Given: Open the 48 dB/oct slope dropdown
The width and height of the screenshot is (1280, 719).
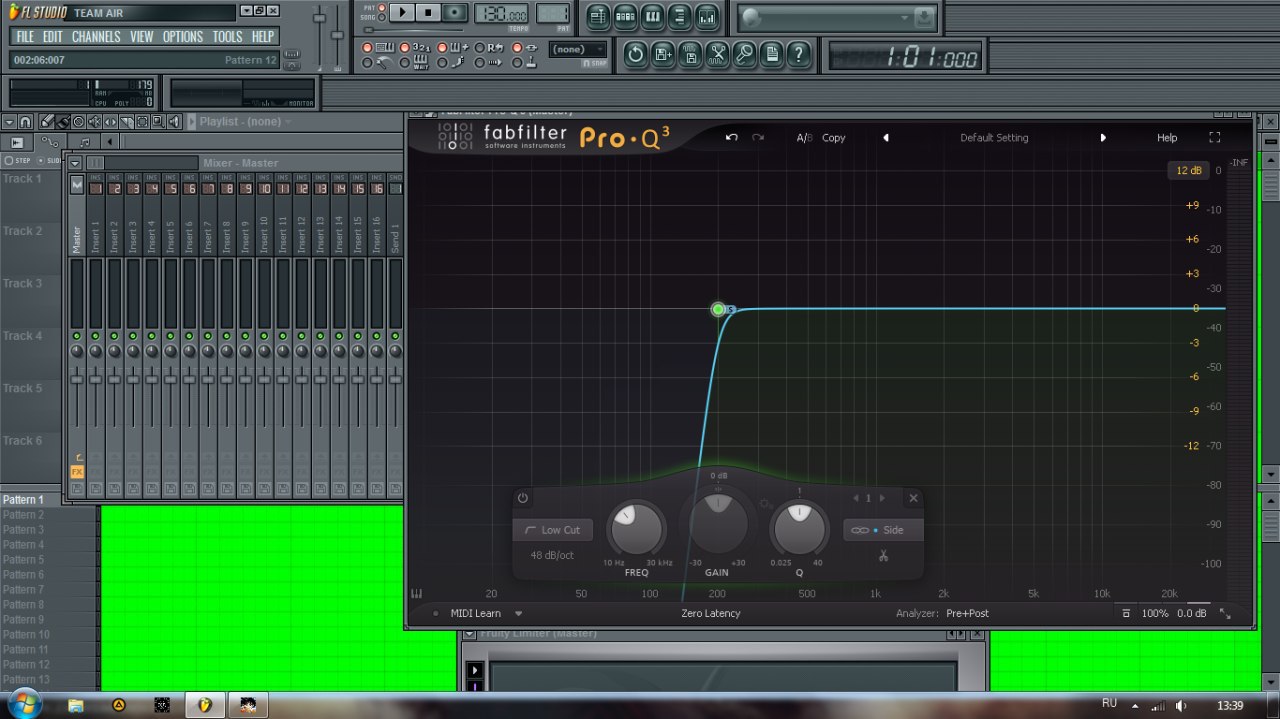Looking at the screenshot, I should tap(552, 556).
